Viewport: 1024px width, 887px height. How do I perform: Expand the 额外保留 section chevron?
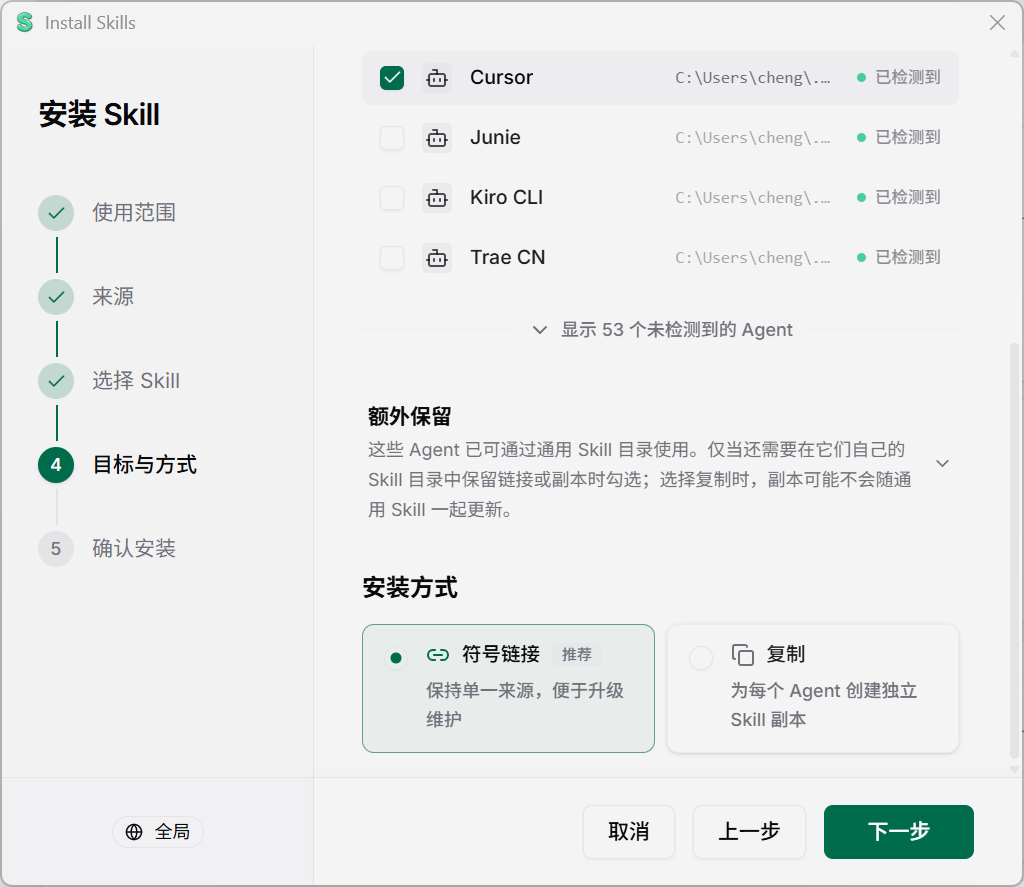tap(942, 464)
